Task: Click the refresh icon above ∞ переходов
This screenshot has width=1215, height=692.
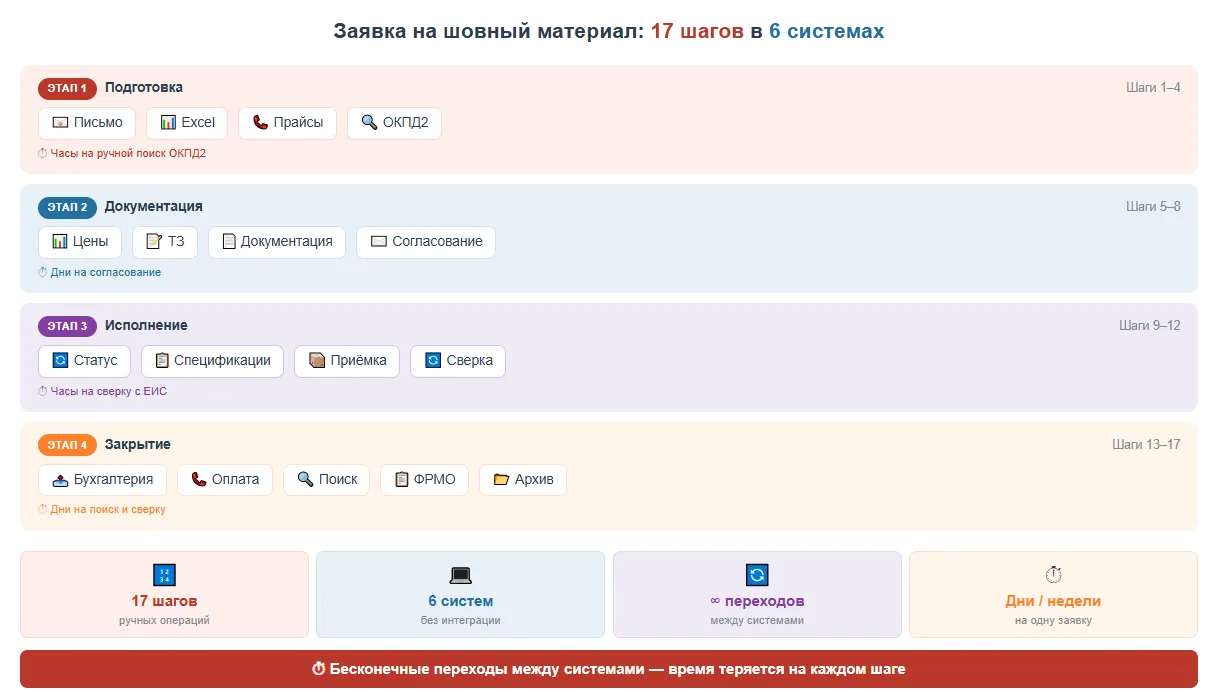Action: coord(757,575)
